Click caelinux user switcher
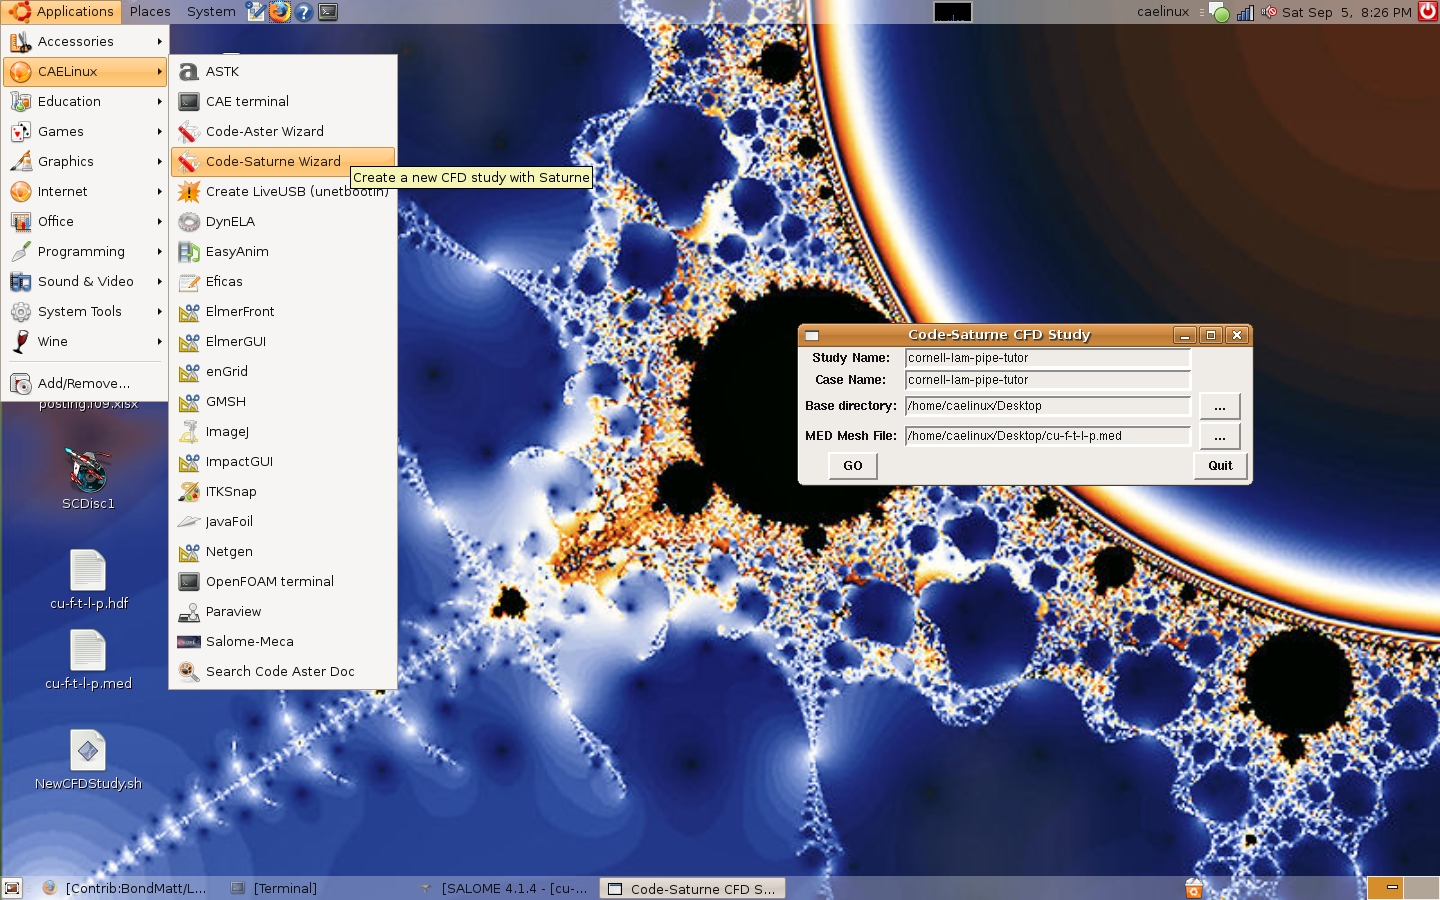 [x=1163, y=12]
